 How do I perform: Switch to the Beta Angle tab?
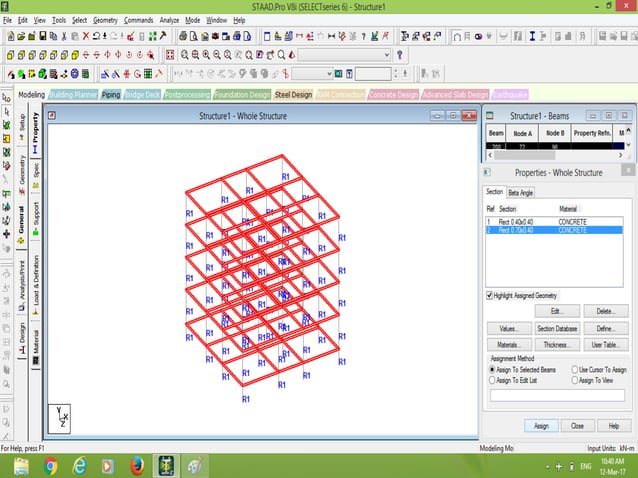(521, 192)
